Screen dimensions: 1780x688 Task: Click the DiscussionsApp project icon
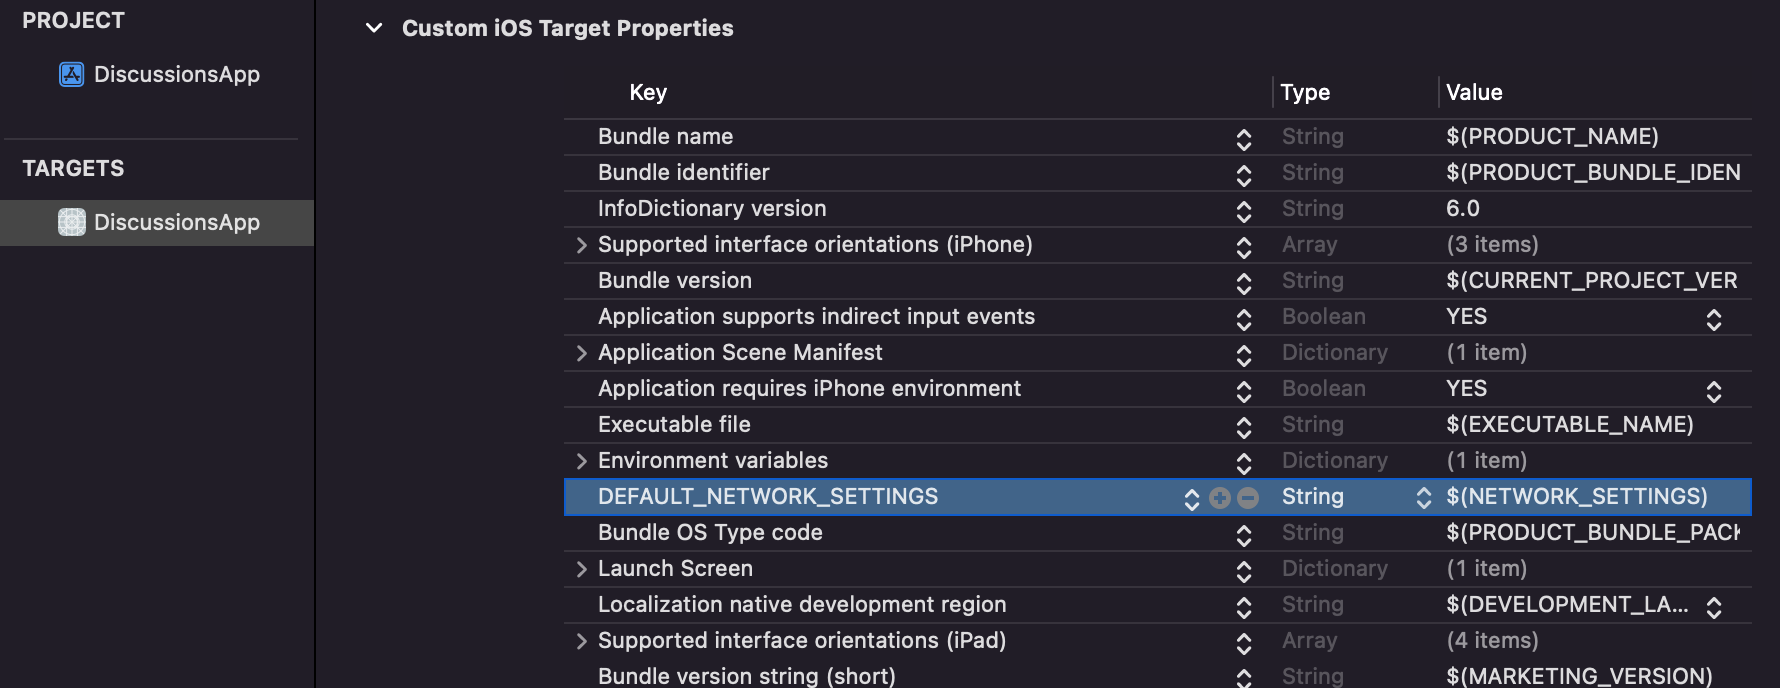[71, 75]
